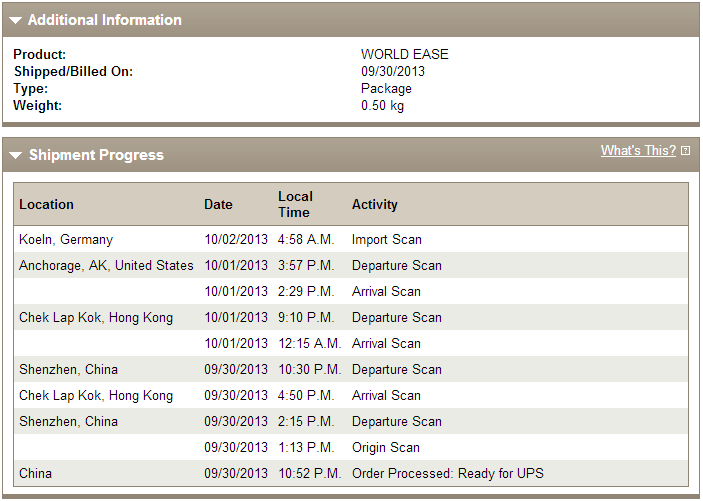703x501 pixels.
Task: Click the Location column header
Action: pyautogui.click(x=46, y=204)
